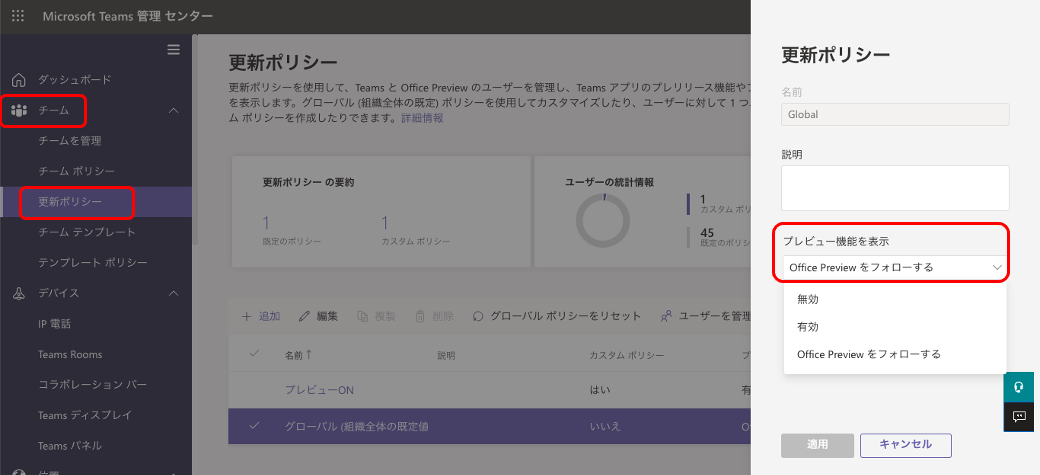This screenshot has width=1040, height=475.
Task: Open the headset help icon
Action: pos(1019,387)
